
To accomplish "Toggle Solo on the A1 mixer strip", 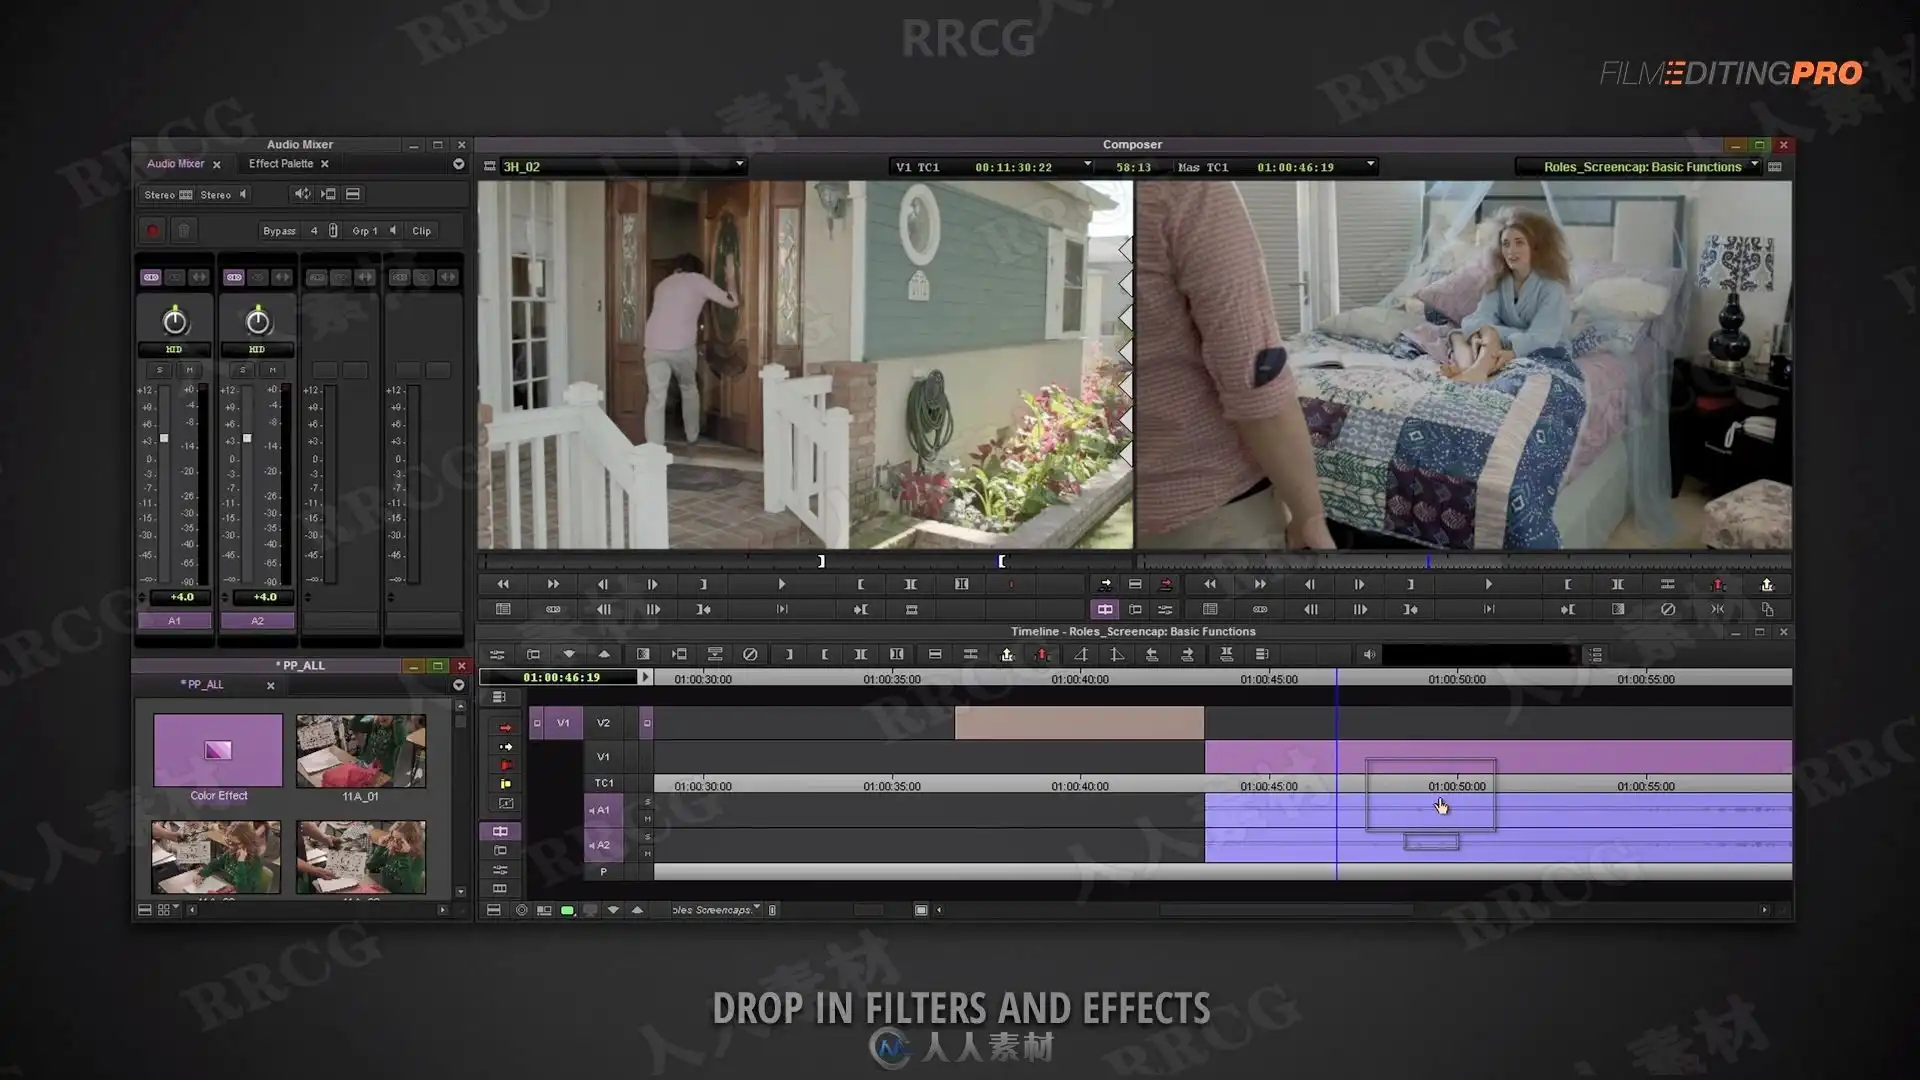I will click(x=159, y=370).
